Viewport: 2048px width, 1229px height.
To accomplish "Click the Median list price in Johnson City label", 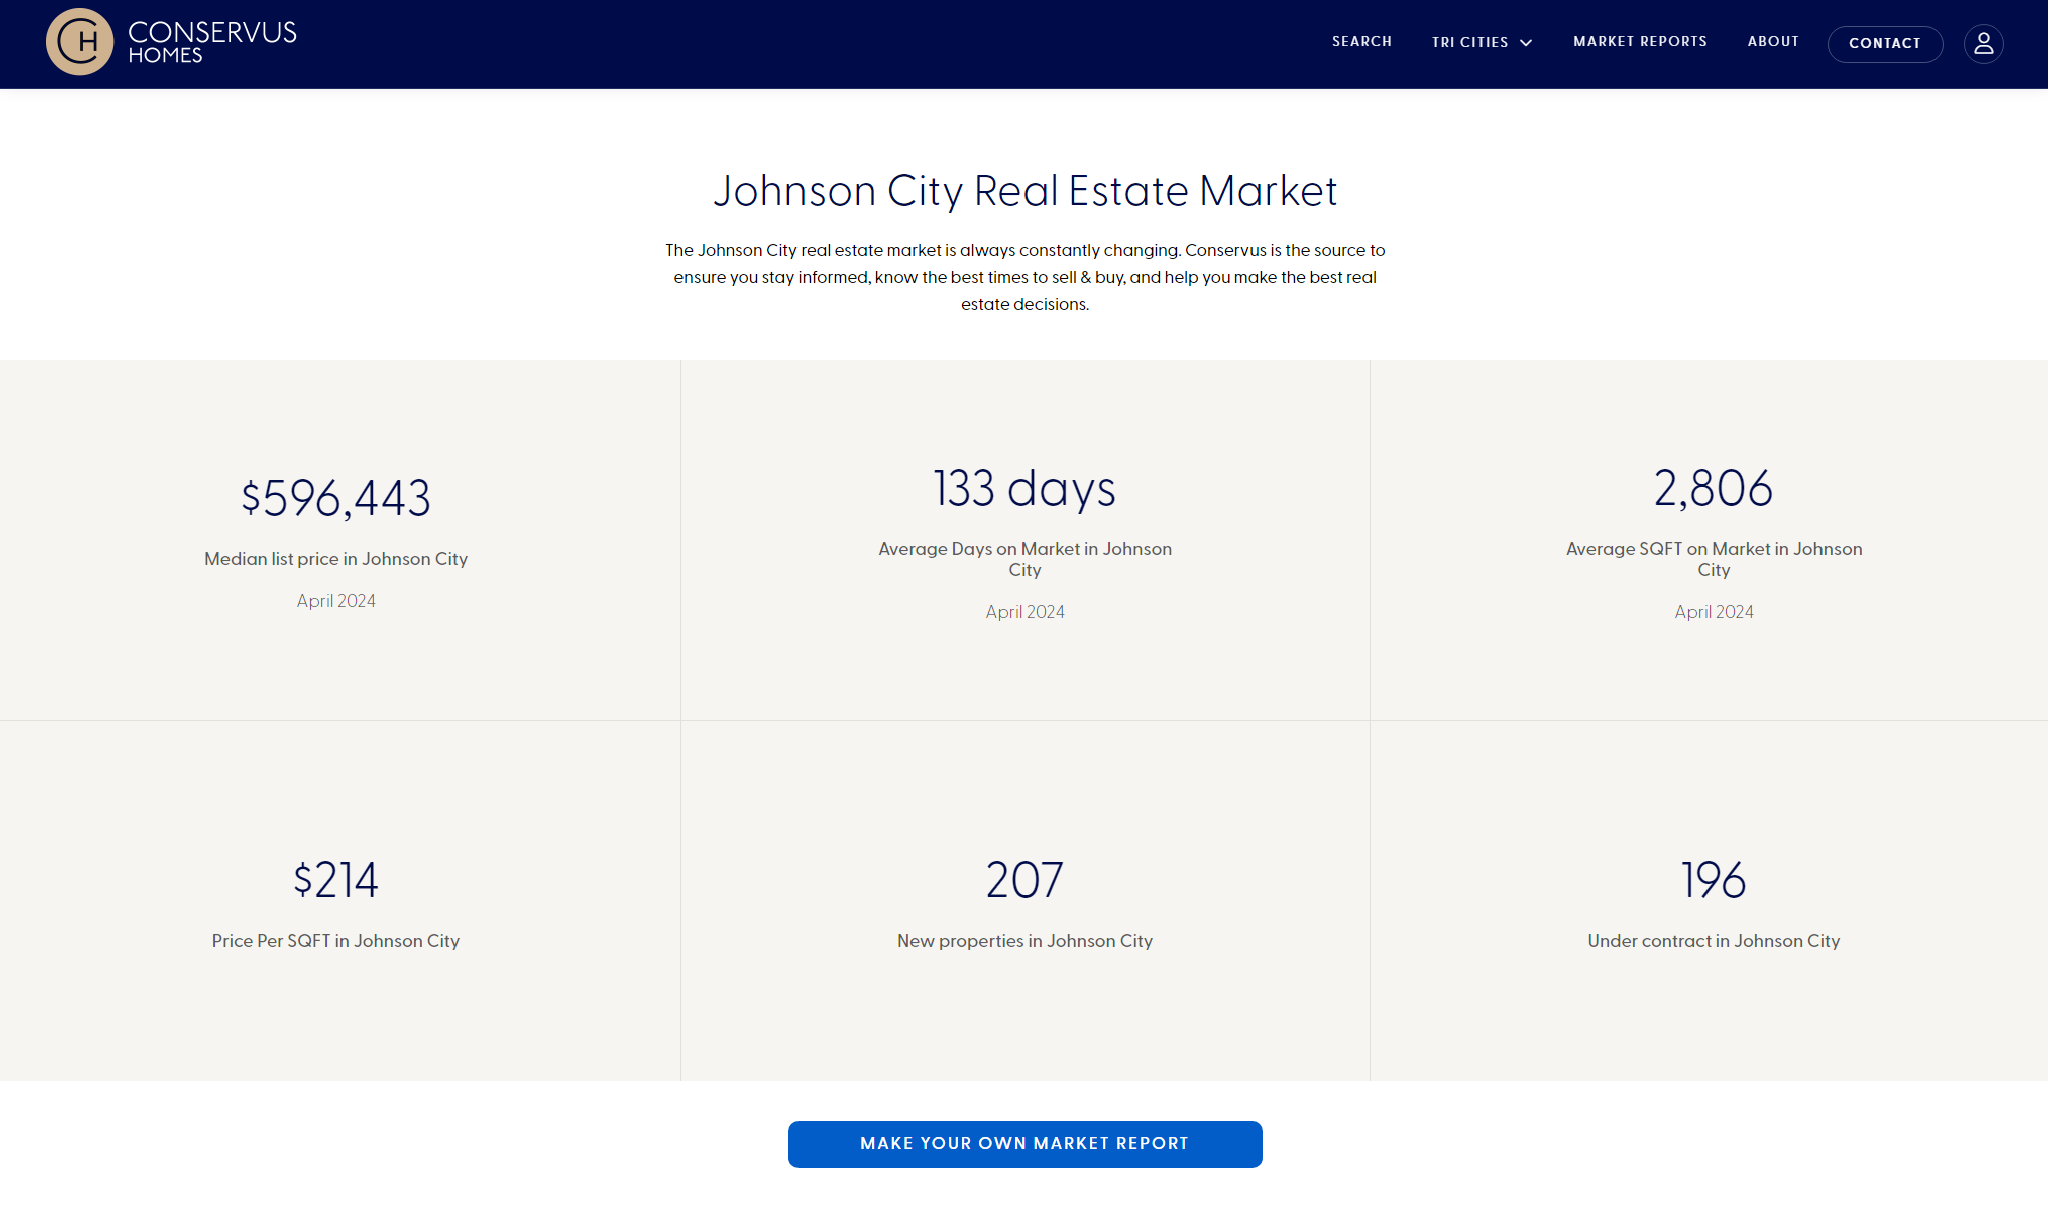I will [336, 559].
